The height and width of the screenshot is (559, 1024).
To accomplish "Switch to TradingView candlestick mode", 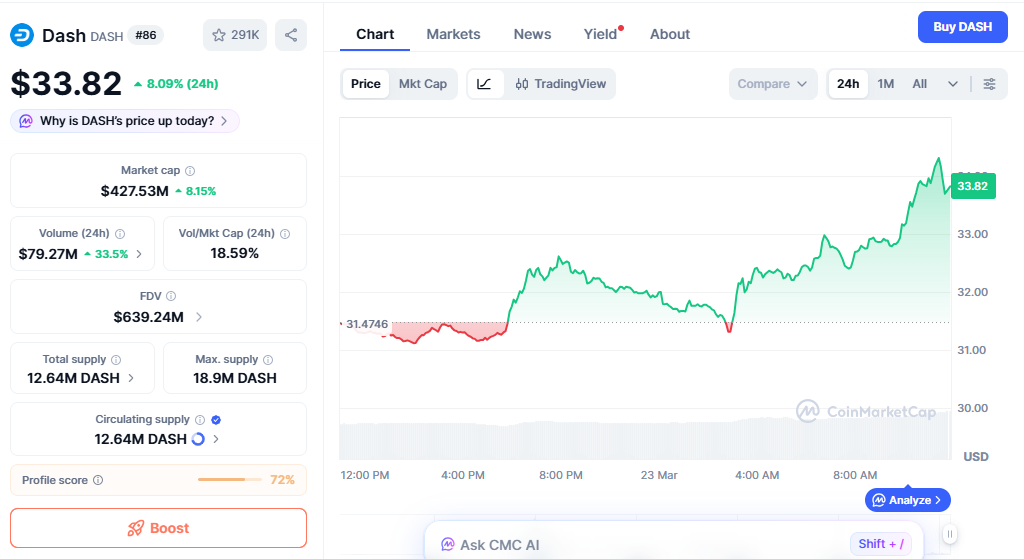I will [561, 84].
